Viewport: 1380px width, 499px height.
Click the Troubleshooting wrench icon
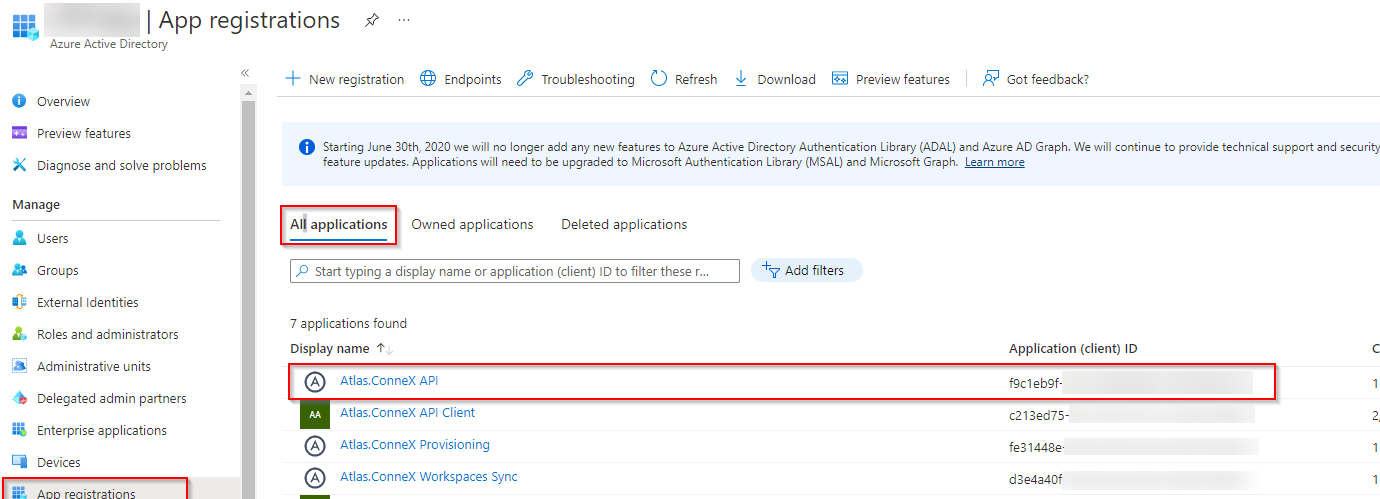(525, 78)
